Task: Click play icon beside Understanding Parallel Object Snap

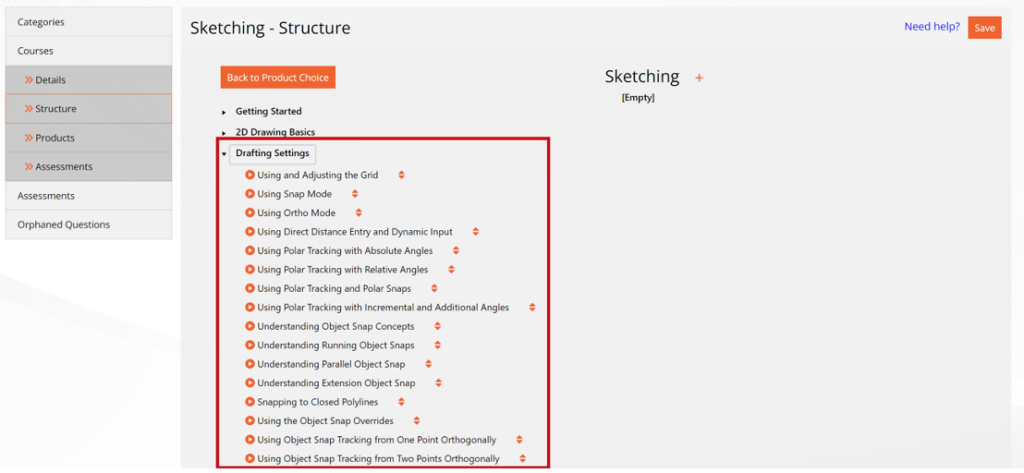Action: (250, 364)
